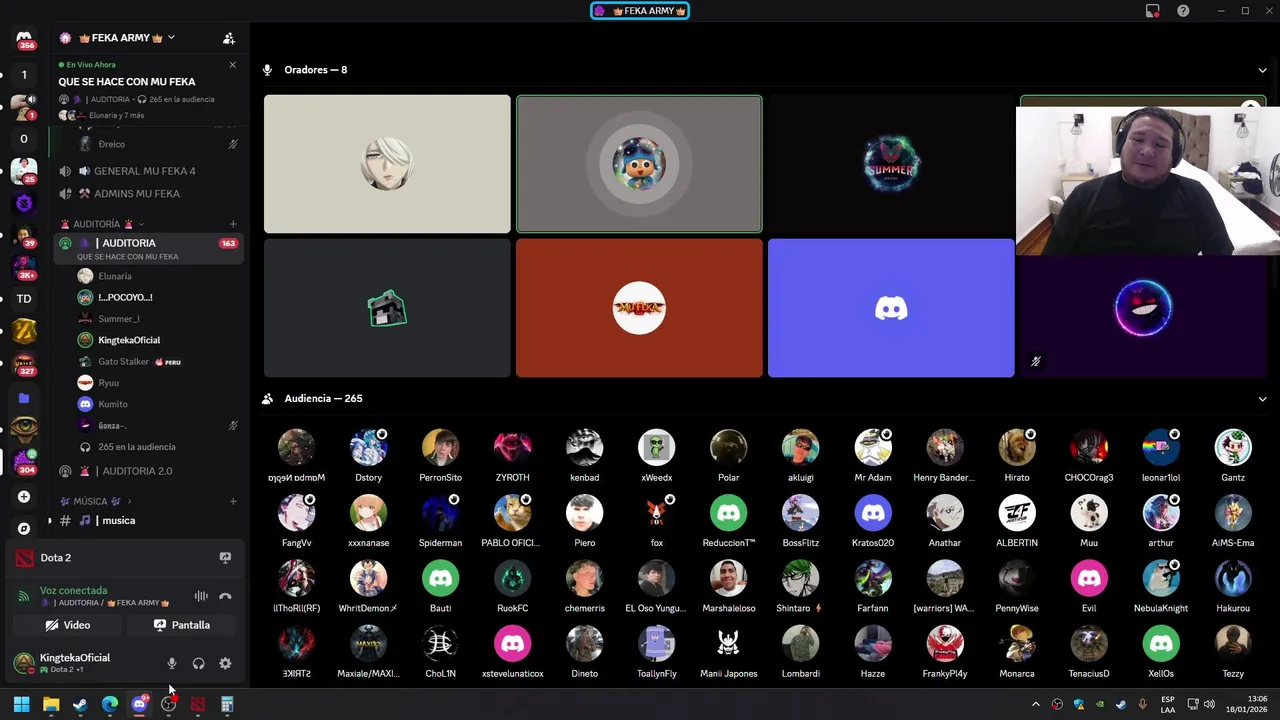Toggle headphones deafen in user panel
The width and height of the screenshot is (1280, 720).
[x=198, y=663]
